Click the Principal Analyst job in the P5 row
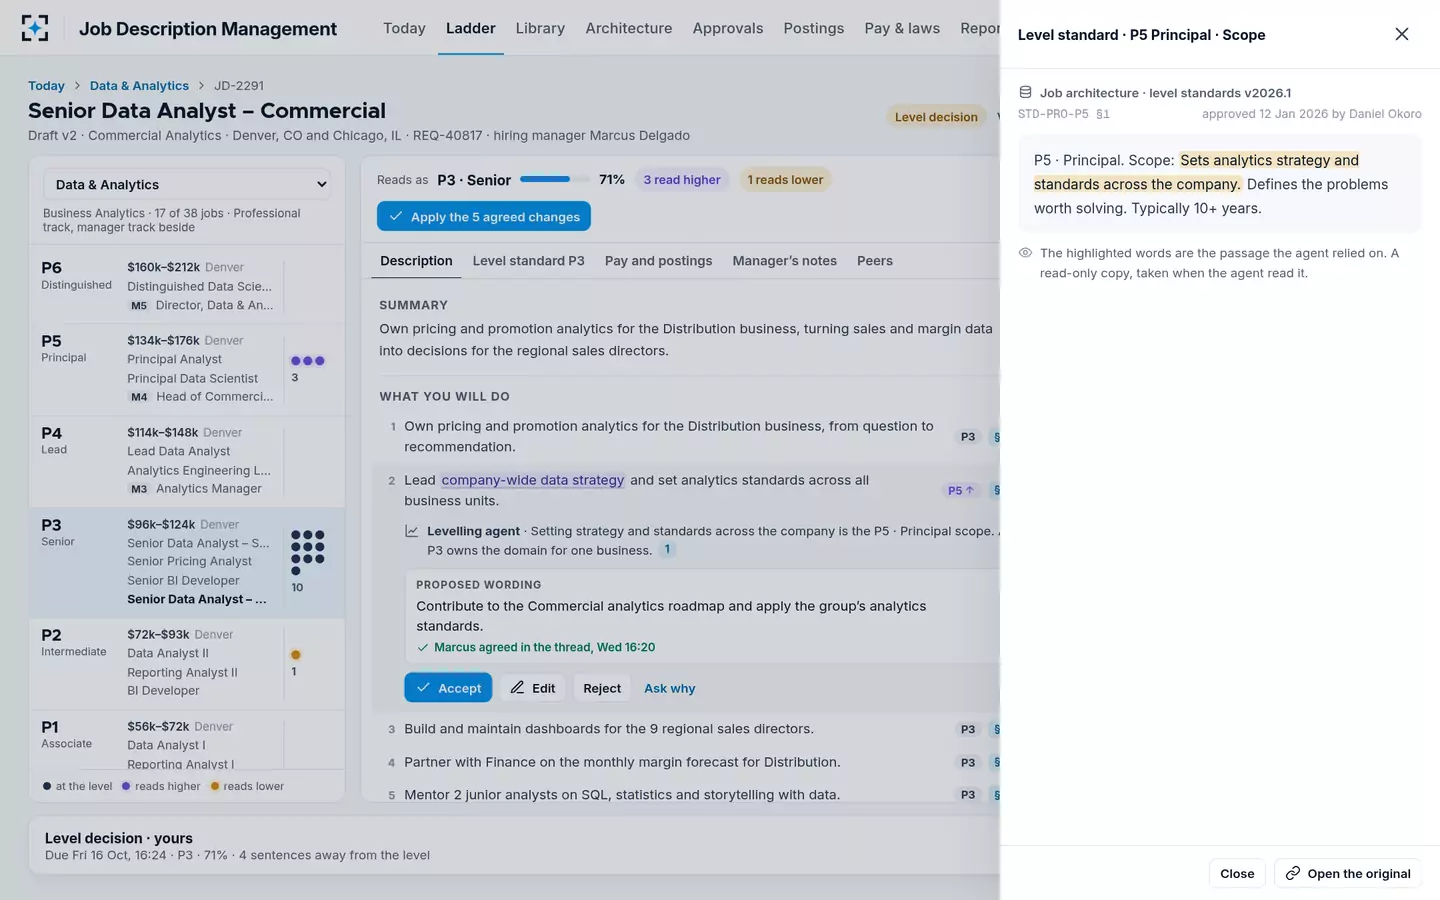This screenshot has width=1440, height=900. (x=174, y=360)
